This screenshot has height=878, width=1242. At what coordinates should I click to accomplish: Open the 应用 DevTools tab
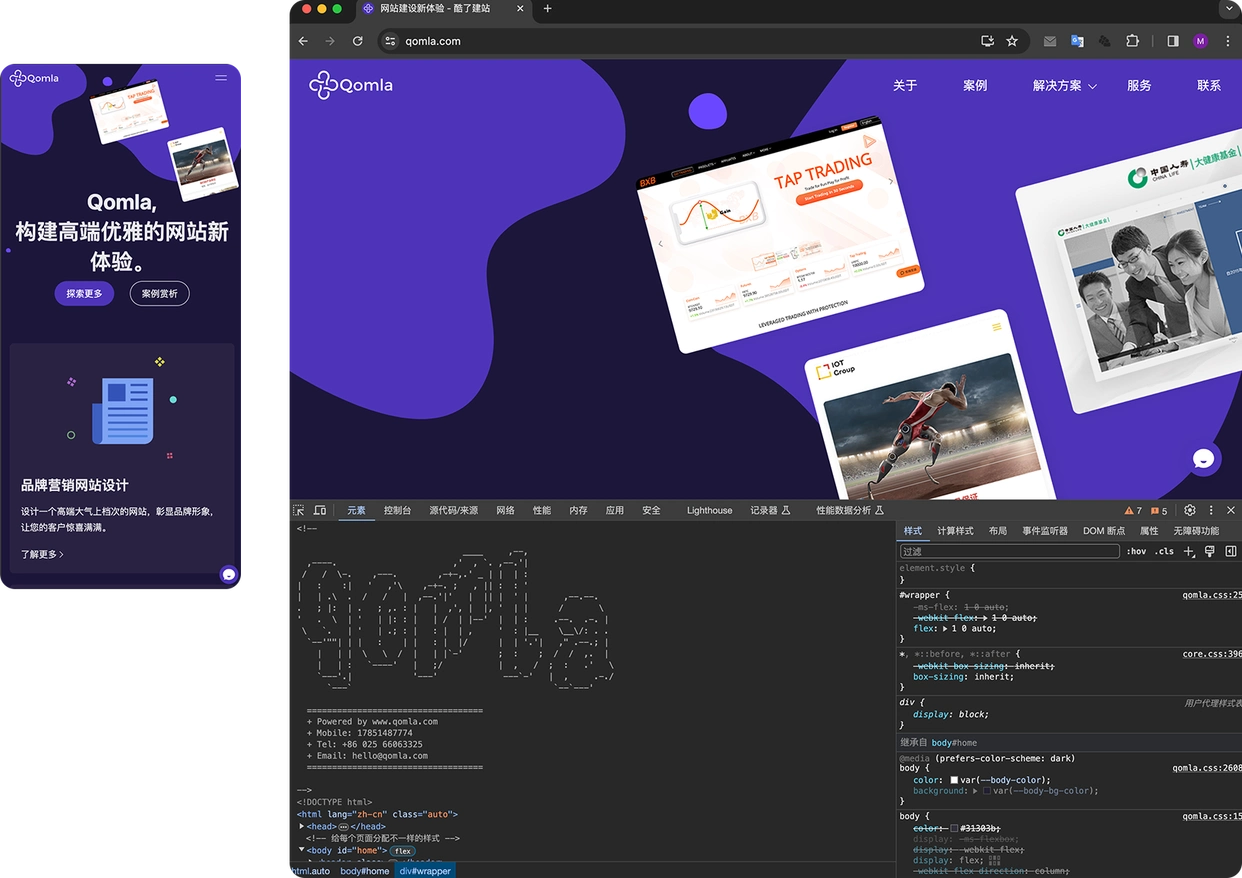click(x=615, y=510)
